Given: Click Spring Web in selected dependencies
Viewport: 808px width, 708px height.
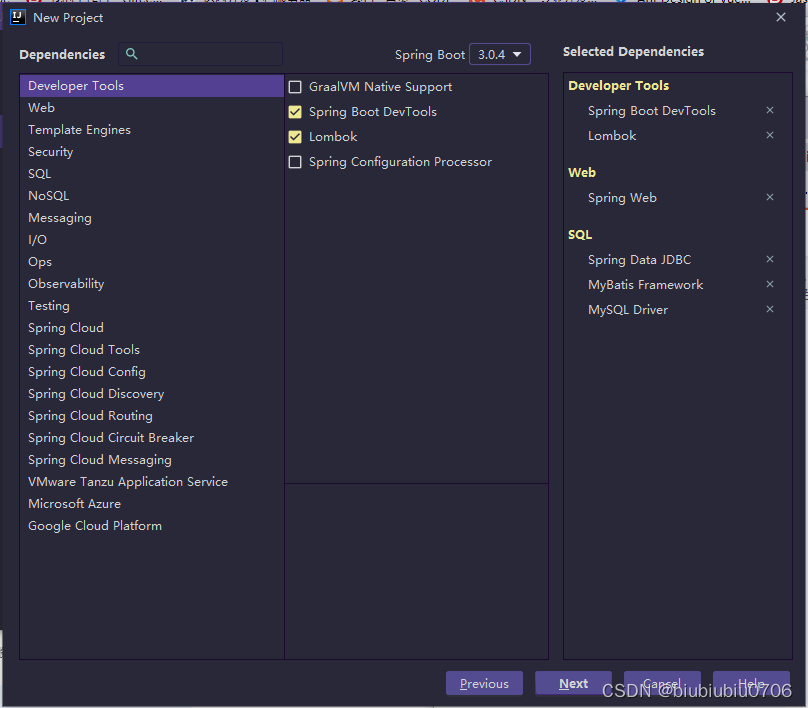Looking at the screenshot, I should tap(622, 198).
